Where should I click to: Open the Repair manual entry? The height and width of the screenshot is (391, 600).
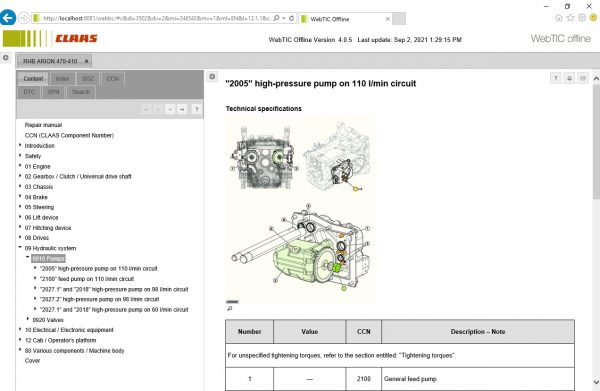pos(43,125)
